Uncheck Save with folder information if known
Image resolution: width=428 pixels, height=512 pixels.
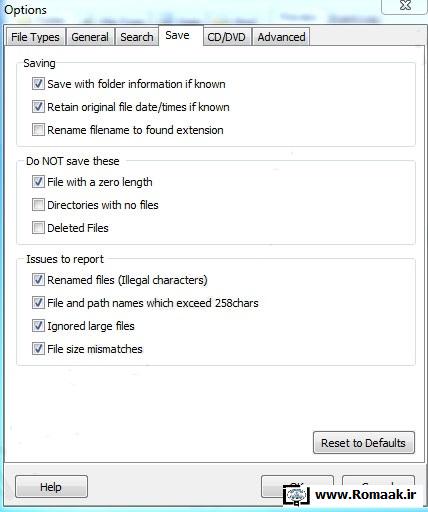pyautogui.click(x=38, y=84)
